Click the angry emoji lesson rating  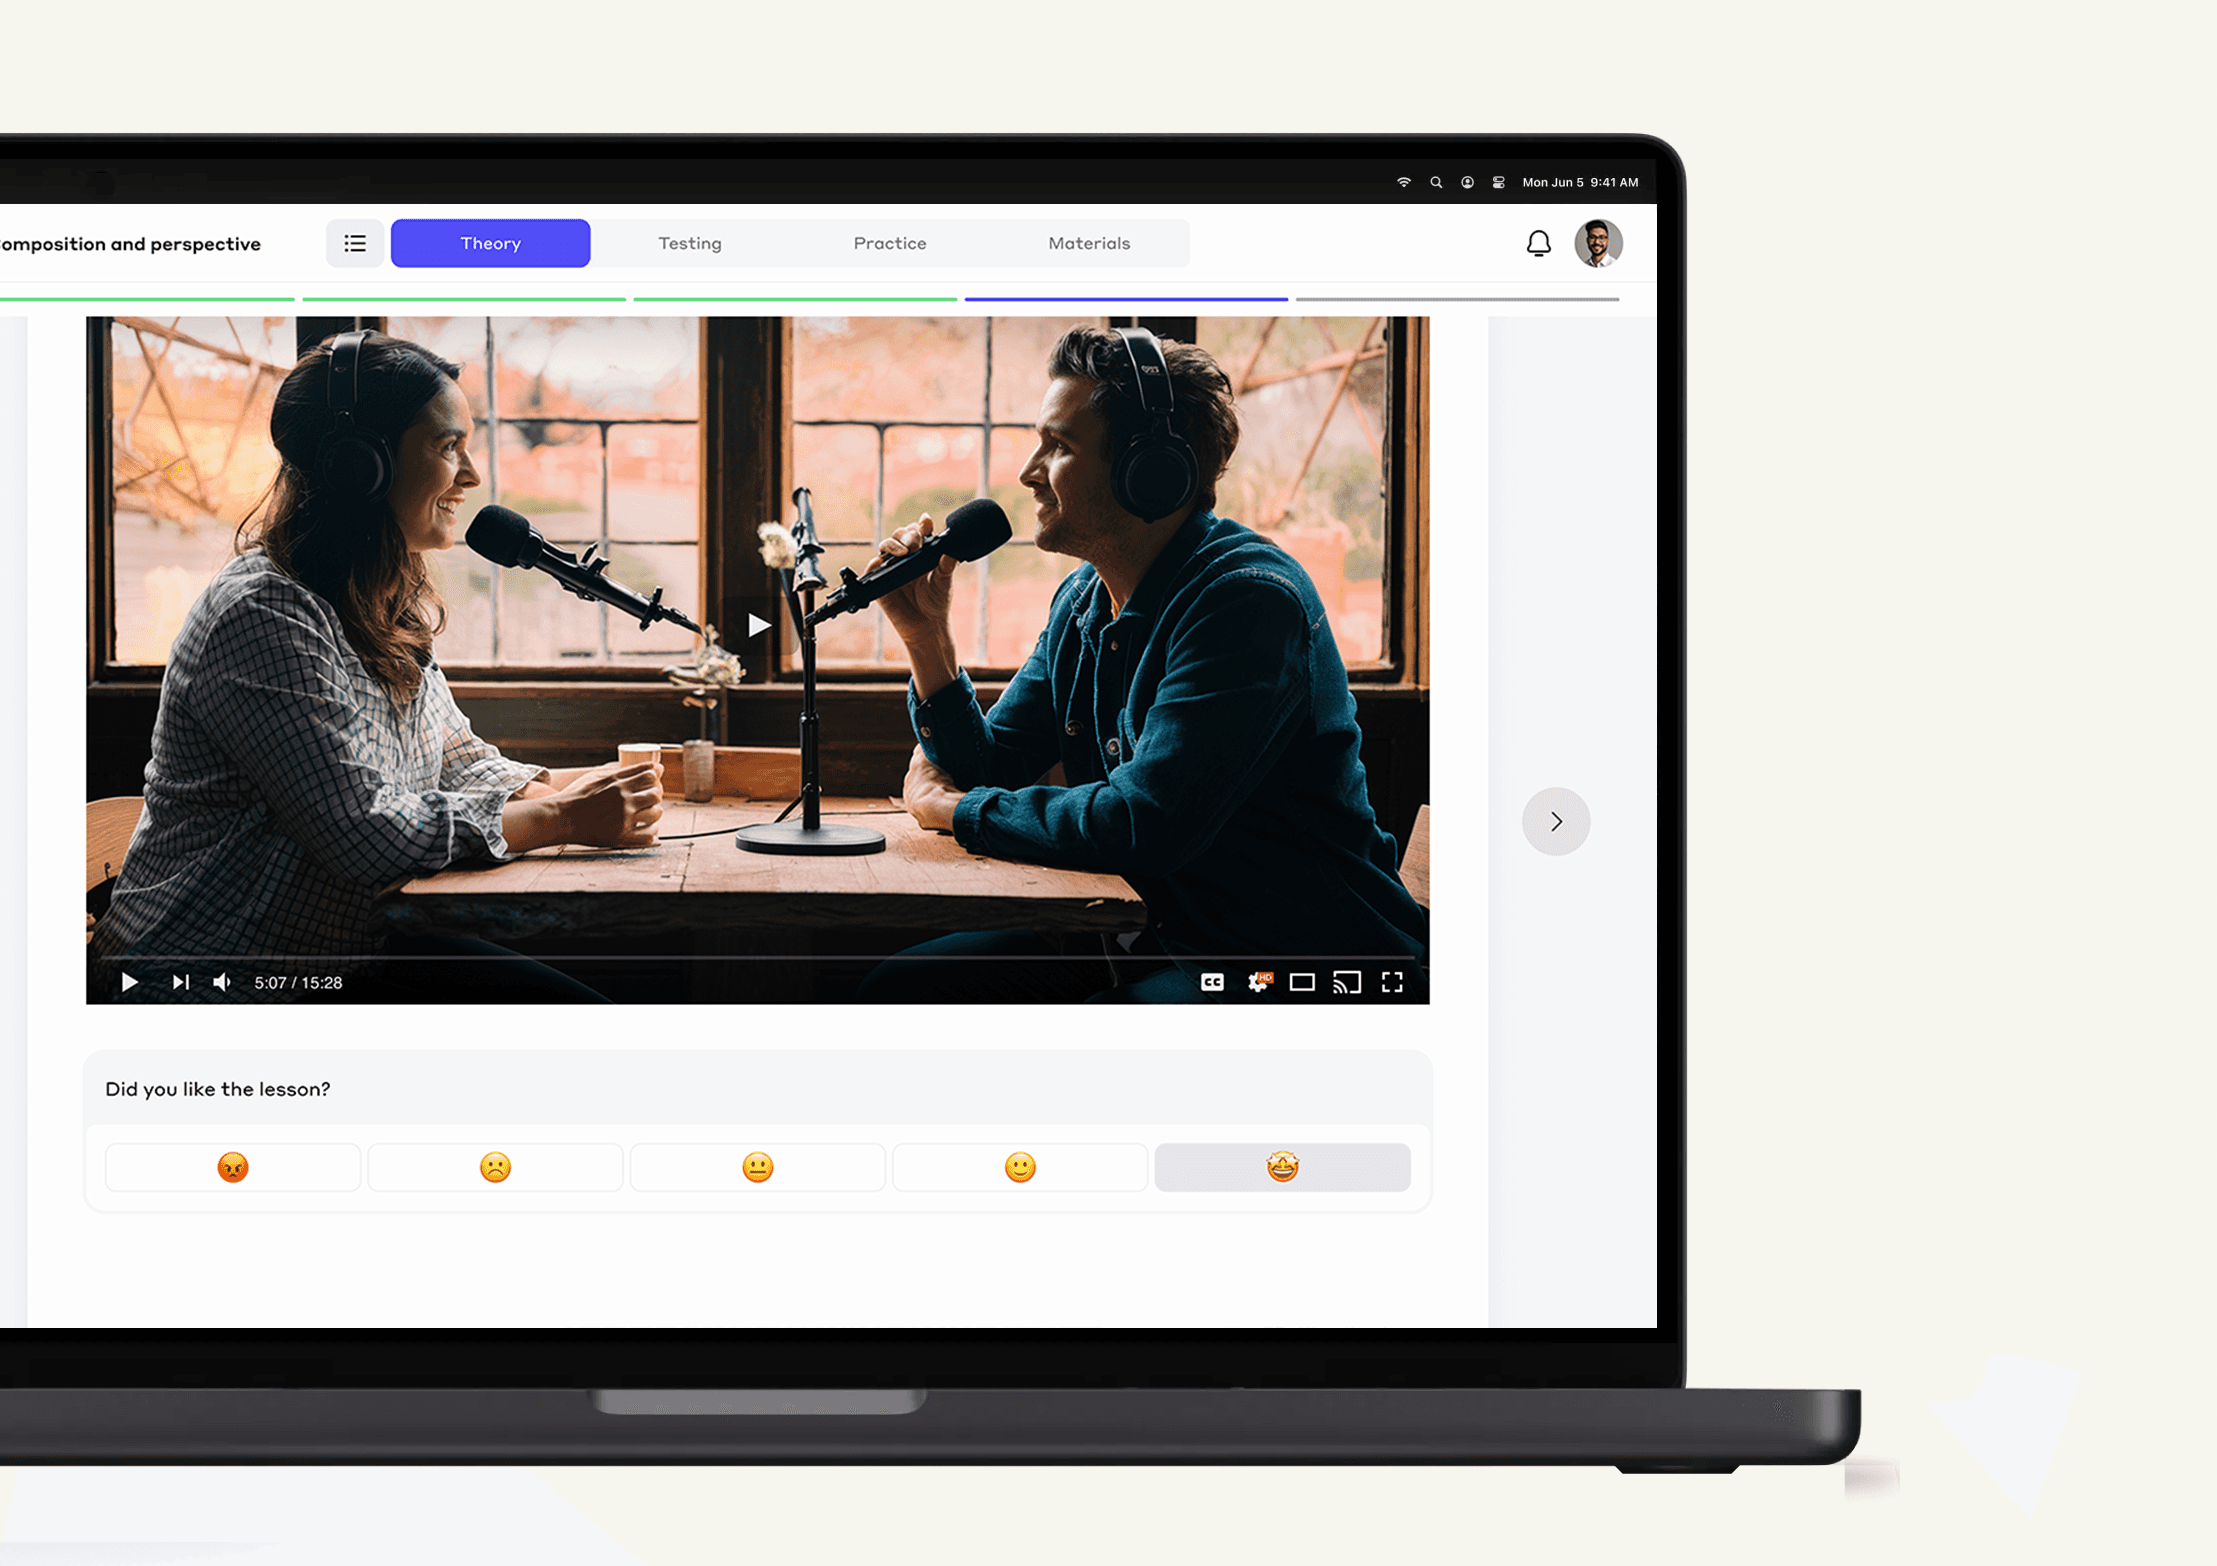232,1168
